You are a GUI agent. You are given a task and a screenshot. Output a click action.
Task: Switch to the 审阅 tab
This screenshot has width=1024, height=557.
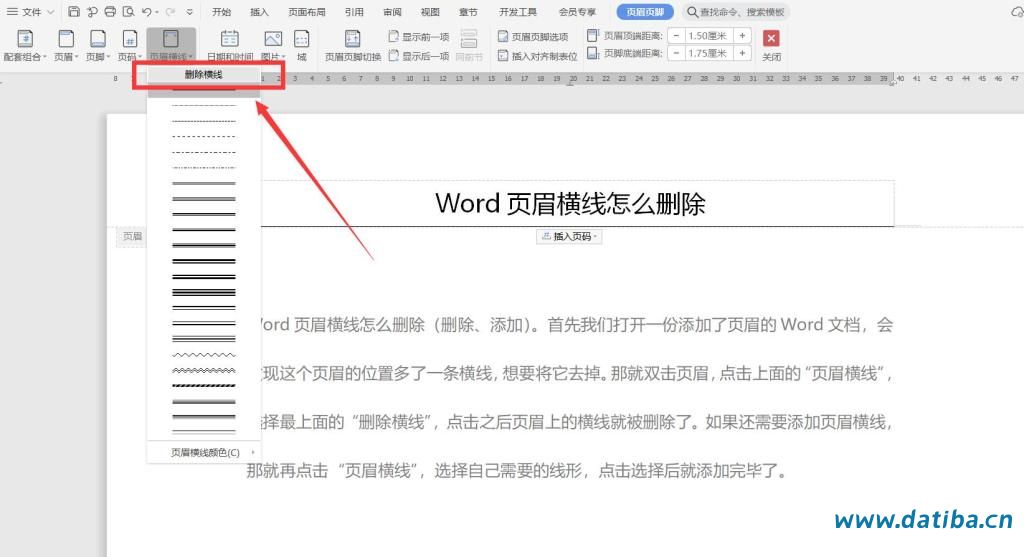click(392, 12)
